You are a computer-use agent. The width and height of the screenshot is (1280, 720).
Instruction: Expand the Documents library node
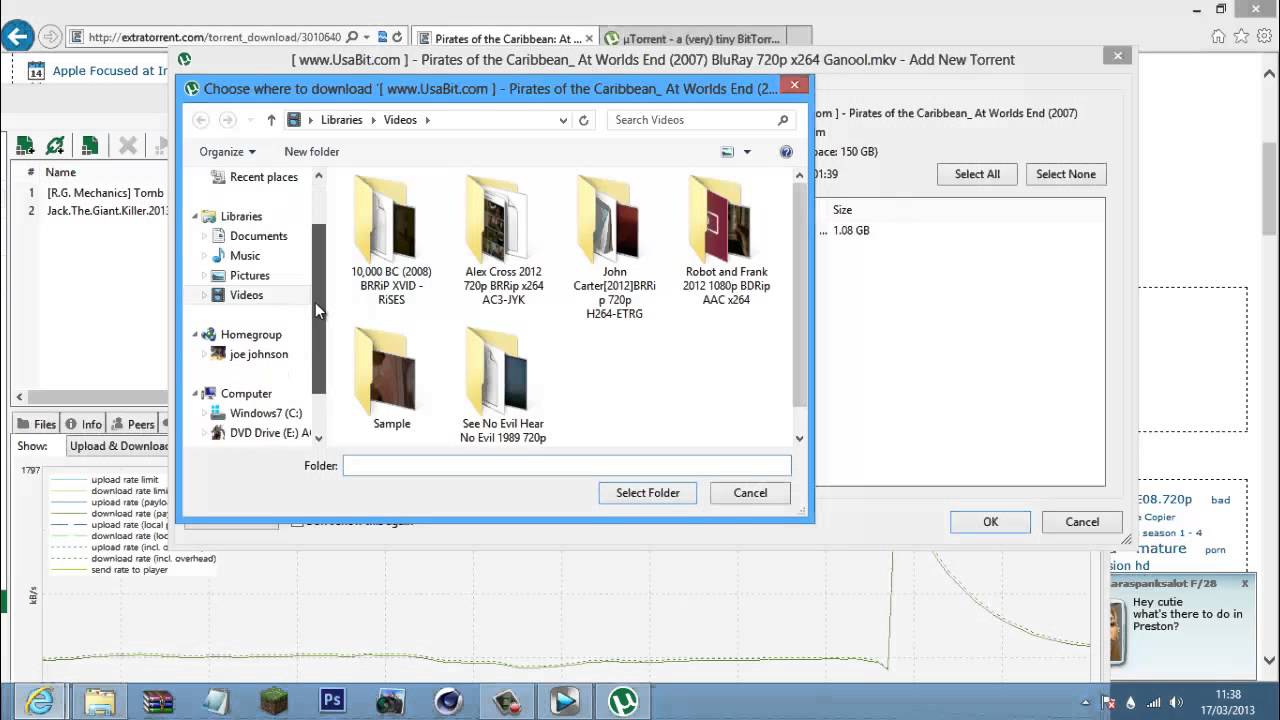point(205,236)
